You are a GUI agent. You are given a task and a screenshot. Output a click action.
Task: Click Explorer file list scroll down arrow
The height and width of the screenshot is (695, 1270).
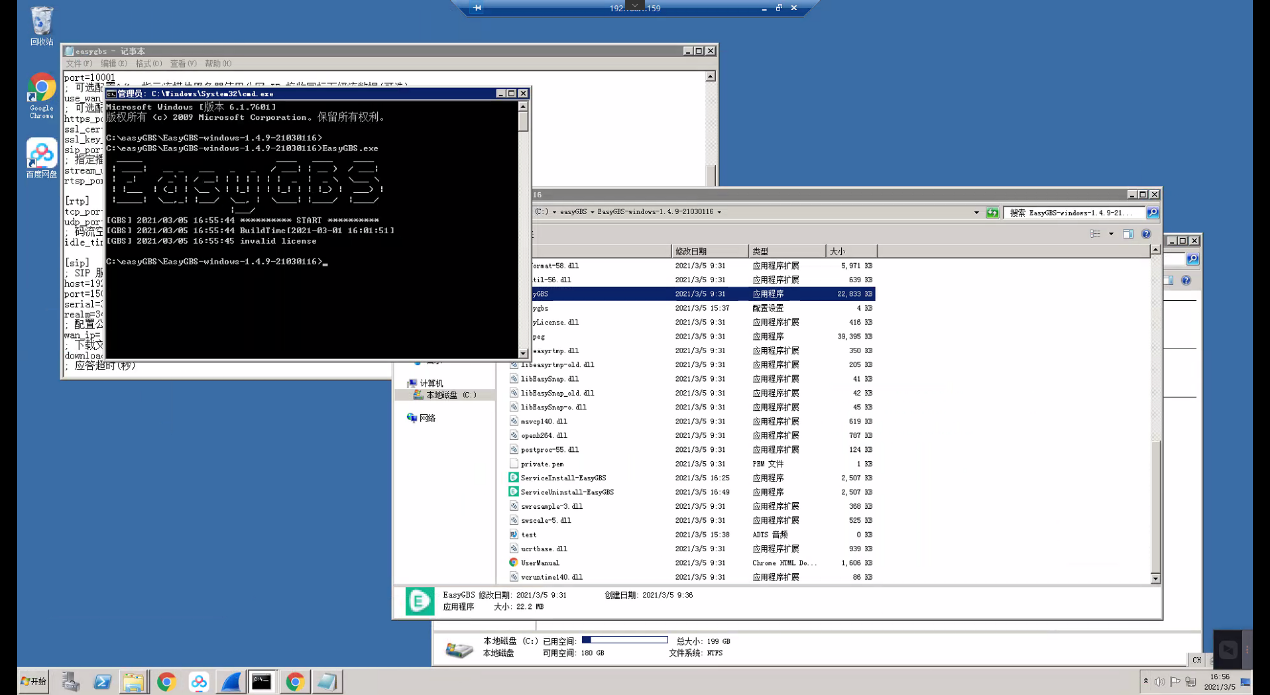tap(1156, 578)
